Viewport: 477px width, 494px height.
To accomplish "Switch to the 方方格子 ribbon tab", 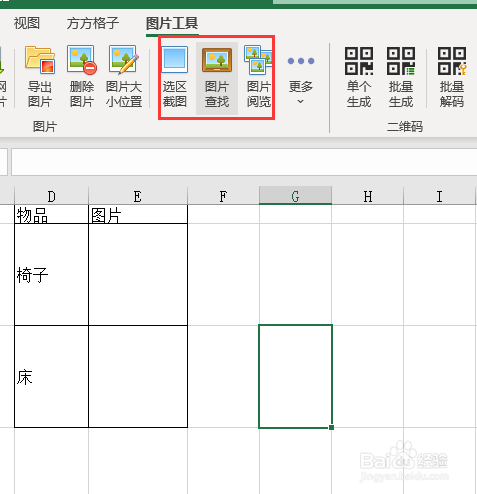I will pos(93,23).
